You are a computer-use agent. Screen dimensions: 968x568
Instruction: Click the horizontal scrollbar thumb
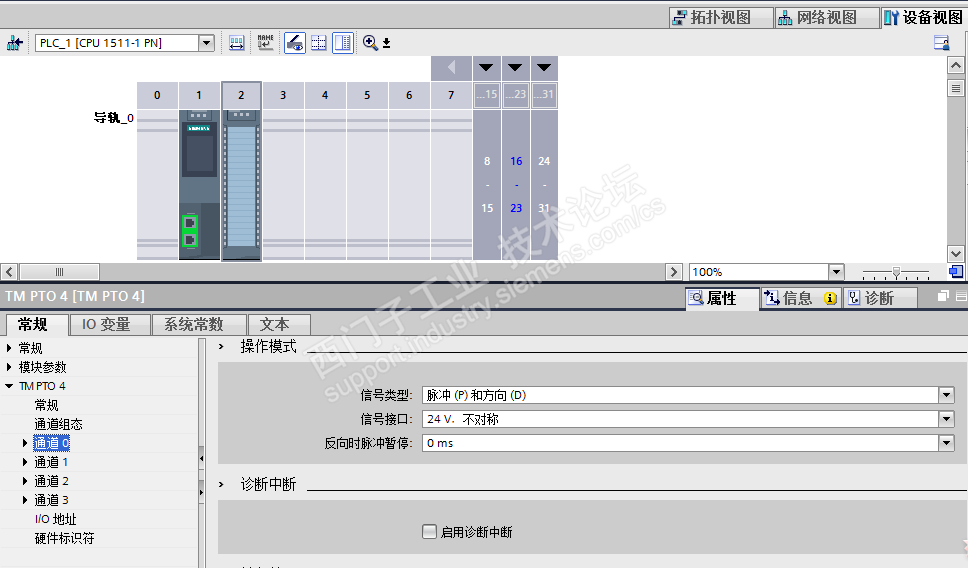[x=59, y=272]
